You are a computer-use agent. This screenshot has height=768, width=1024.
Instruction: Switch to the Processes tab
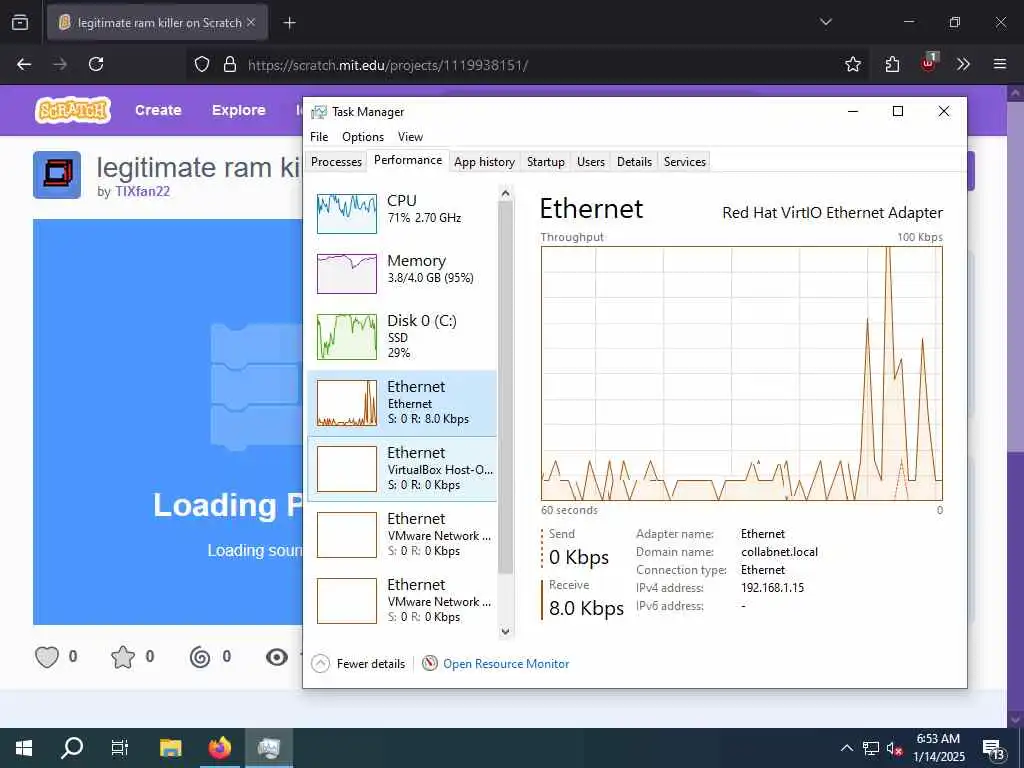[336, 161]
